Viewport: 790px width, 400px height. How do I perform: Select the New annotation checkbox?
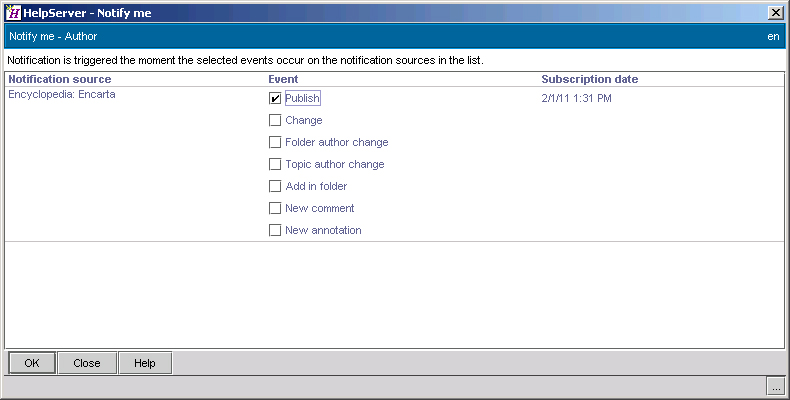(275, 230)
